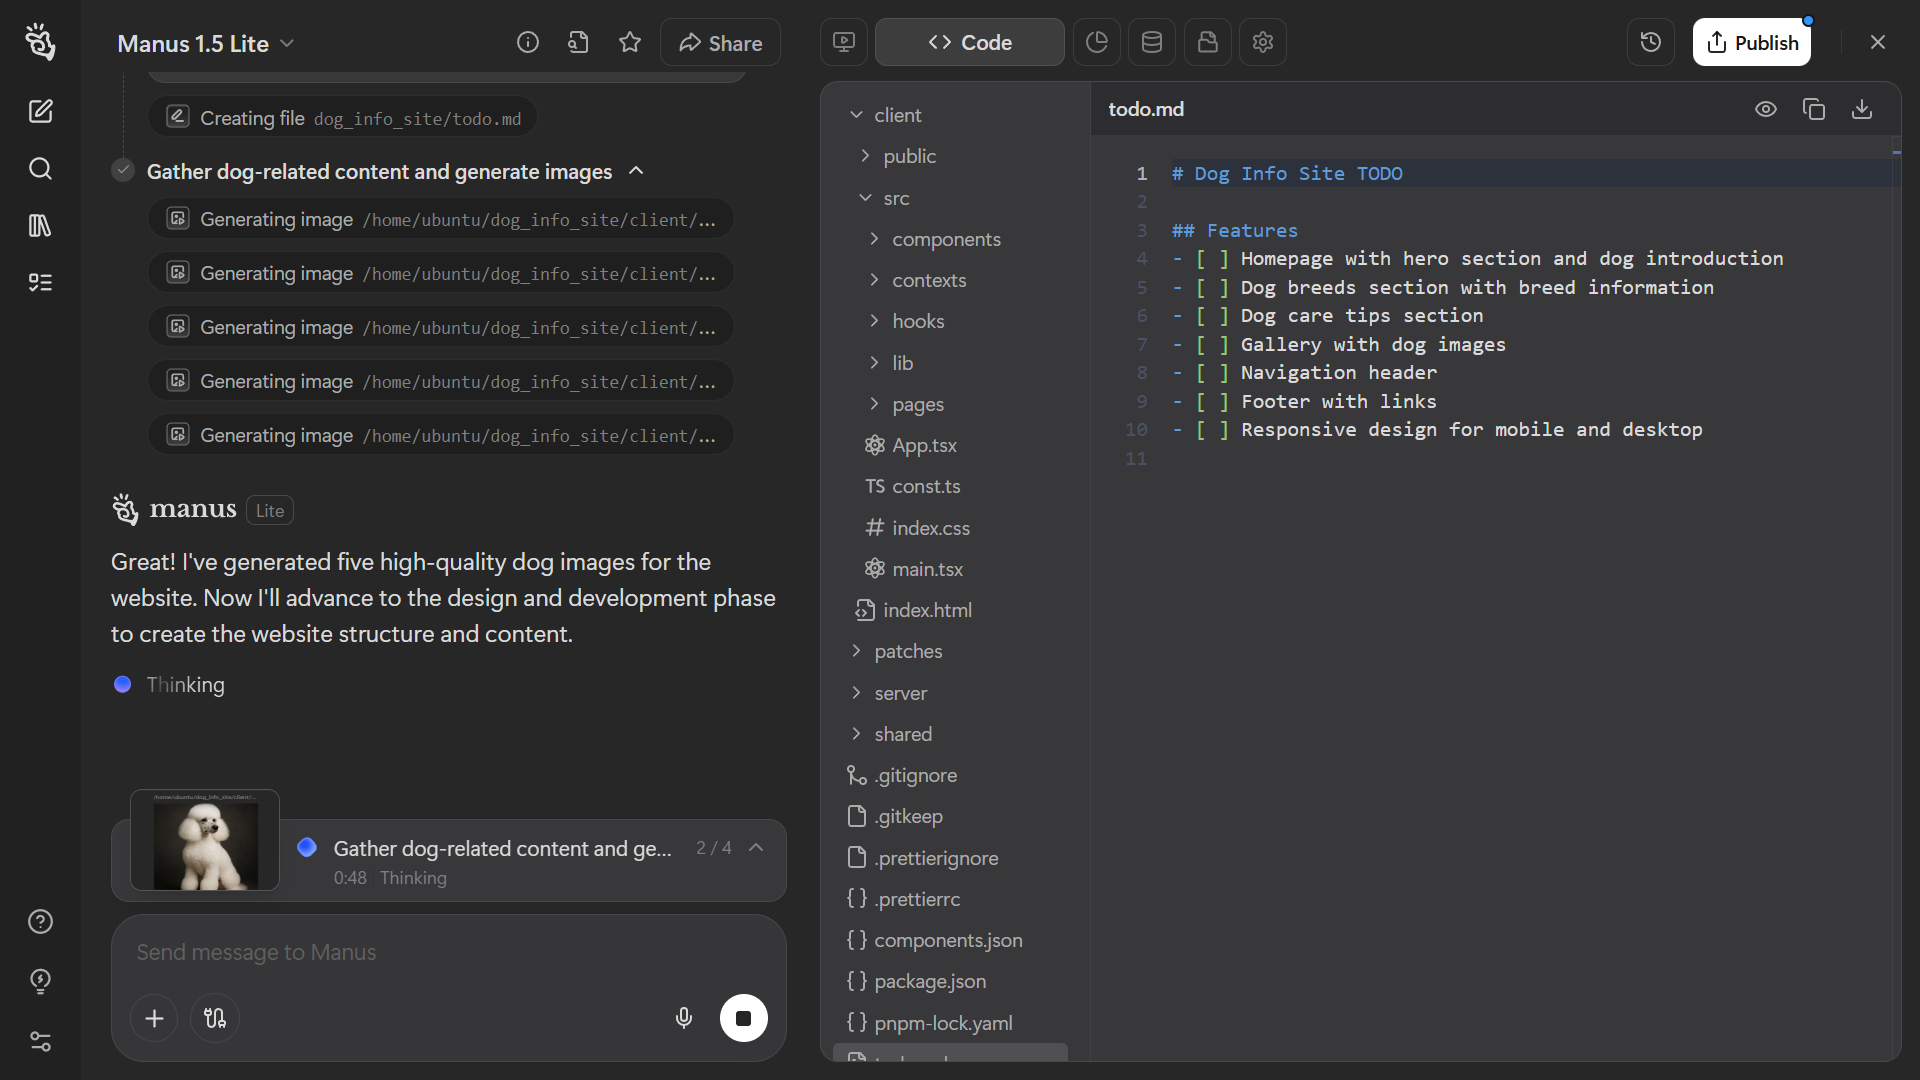The width and height of the screenshot is (1920, 1080).
Task: Open the library panel in the sidebar
Action: 40,225
